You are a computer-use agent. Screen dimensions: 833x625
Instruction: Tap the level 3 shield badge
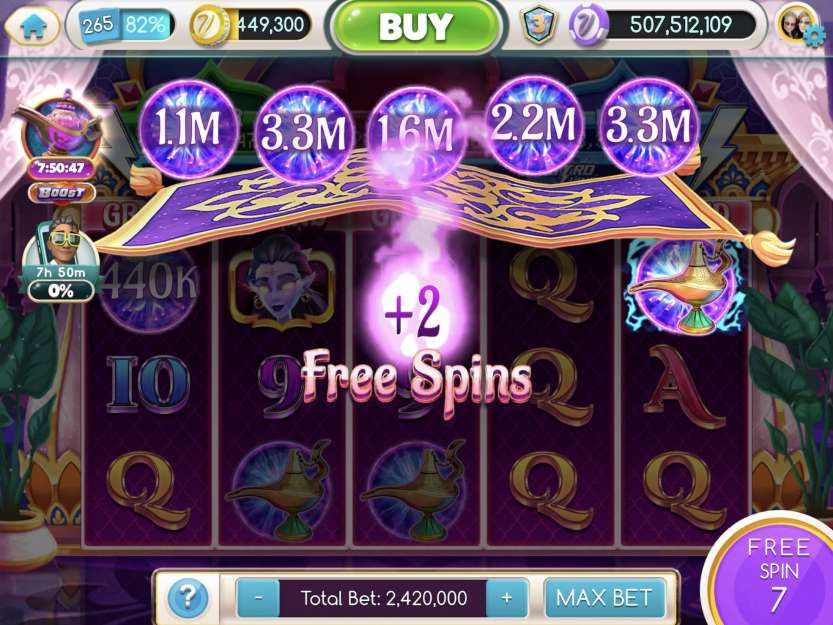[539, 25]
